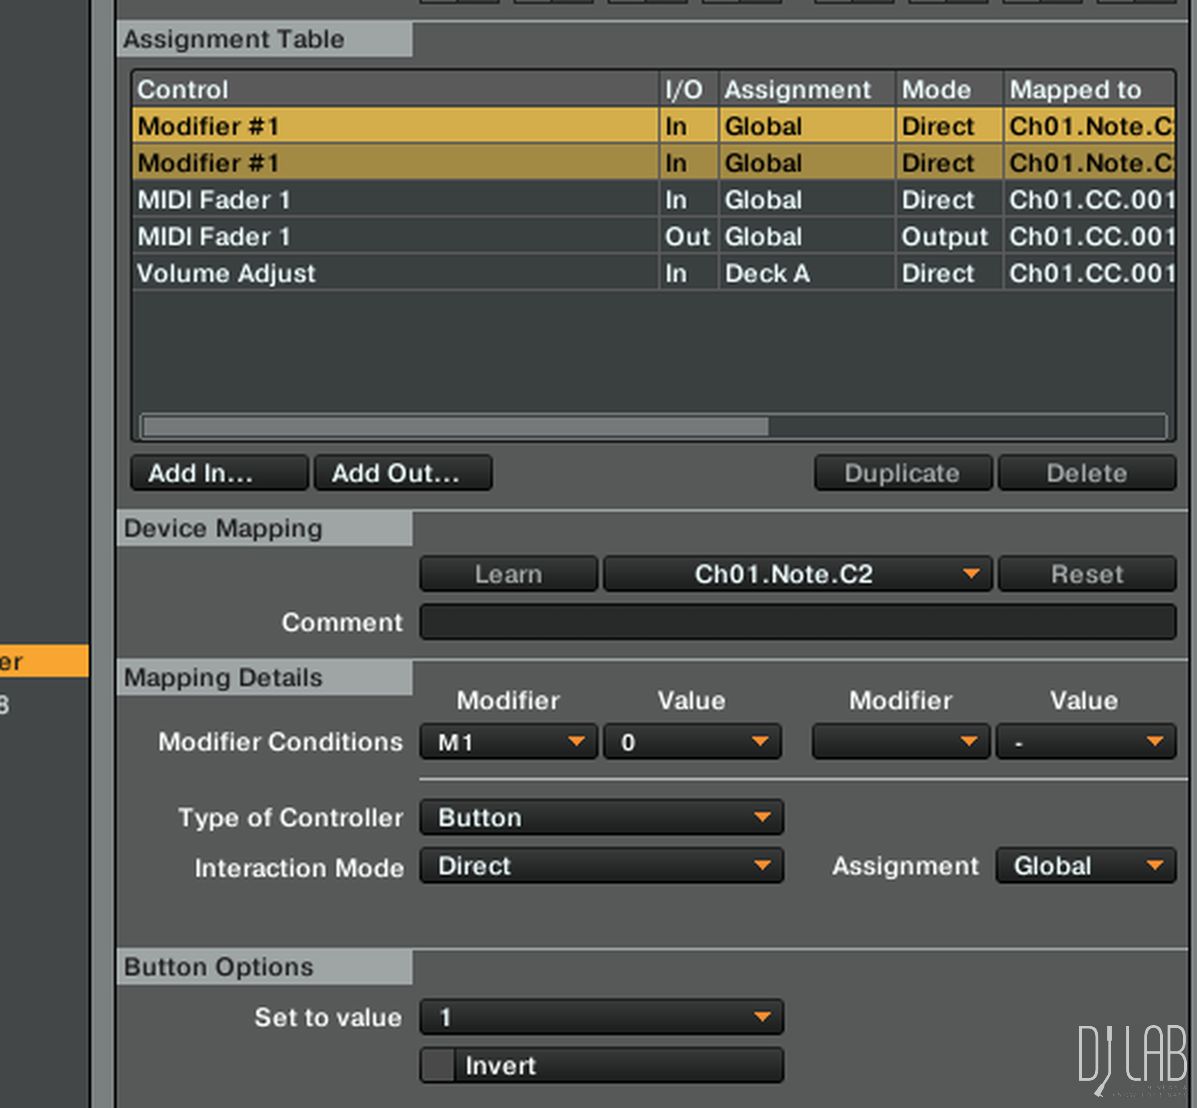Click the assignment table horizontal scrollbar
Viewport: 1197px width, 1108px height.
click(455, 427)
